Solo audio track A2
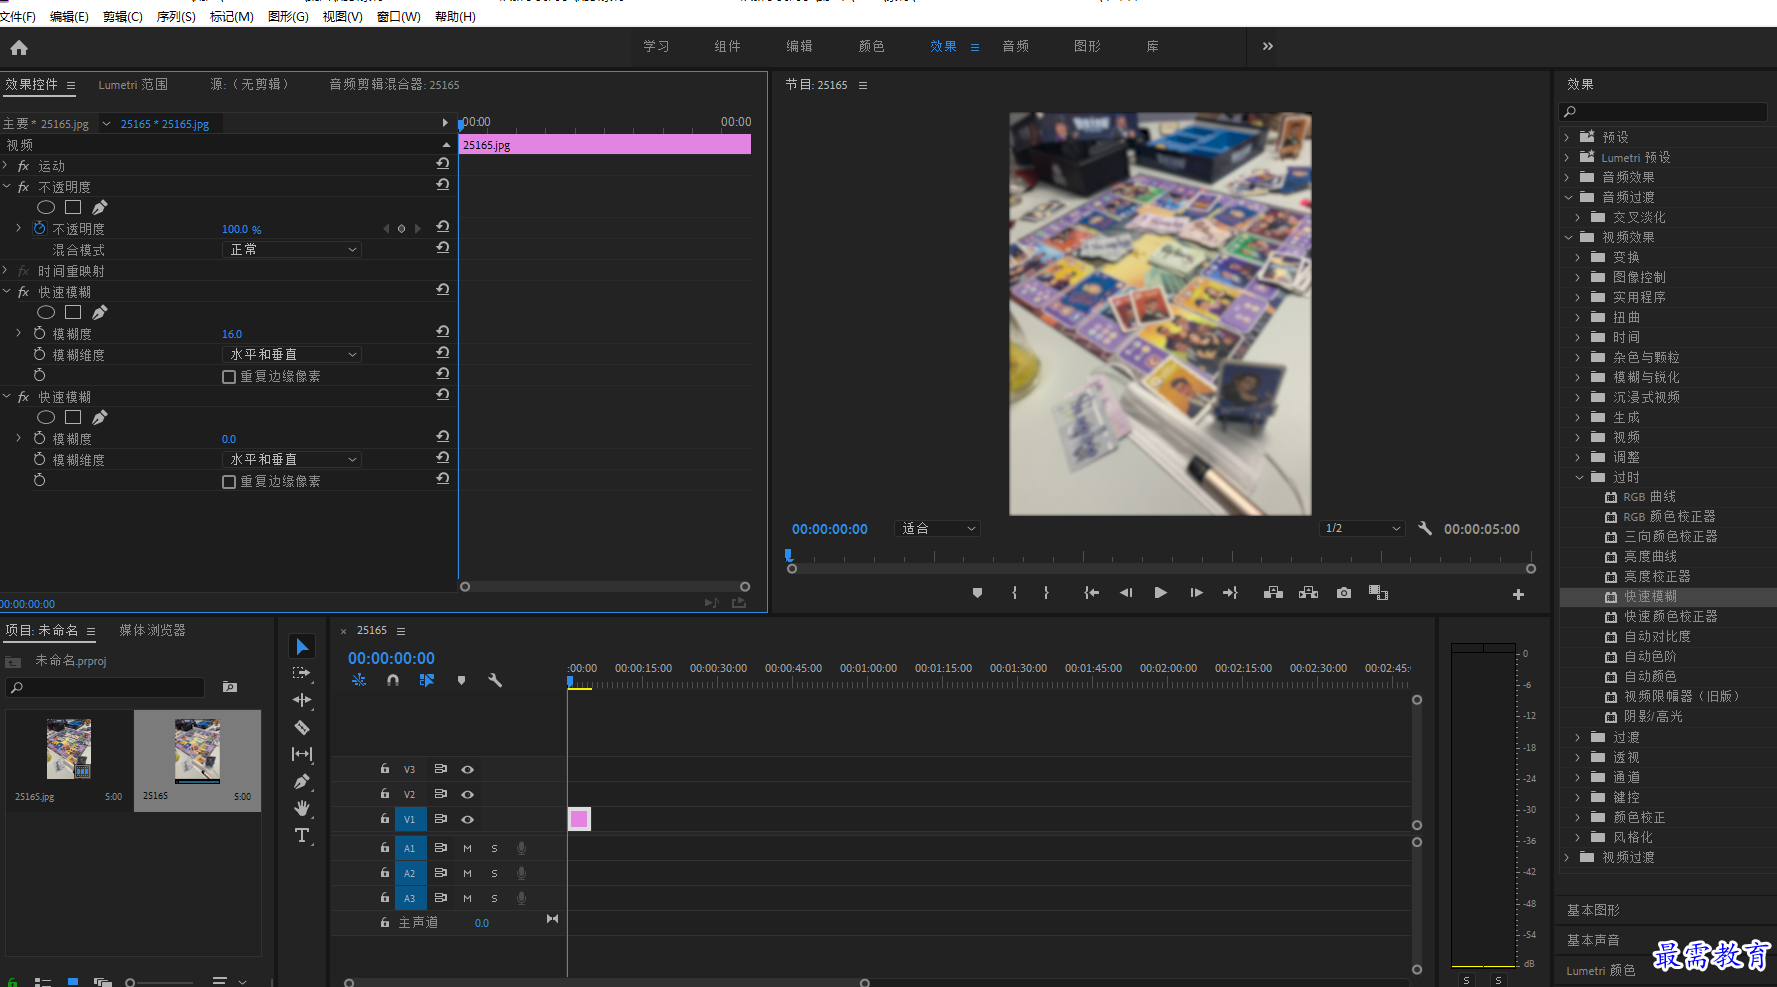The height and width of the screenshot is (987, 1777). coord(494,873)
